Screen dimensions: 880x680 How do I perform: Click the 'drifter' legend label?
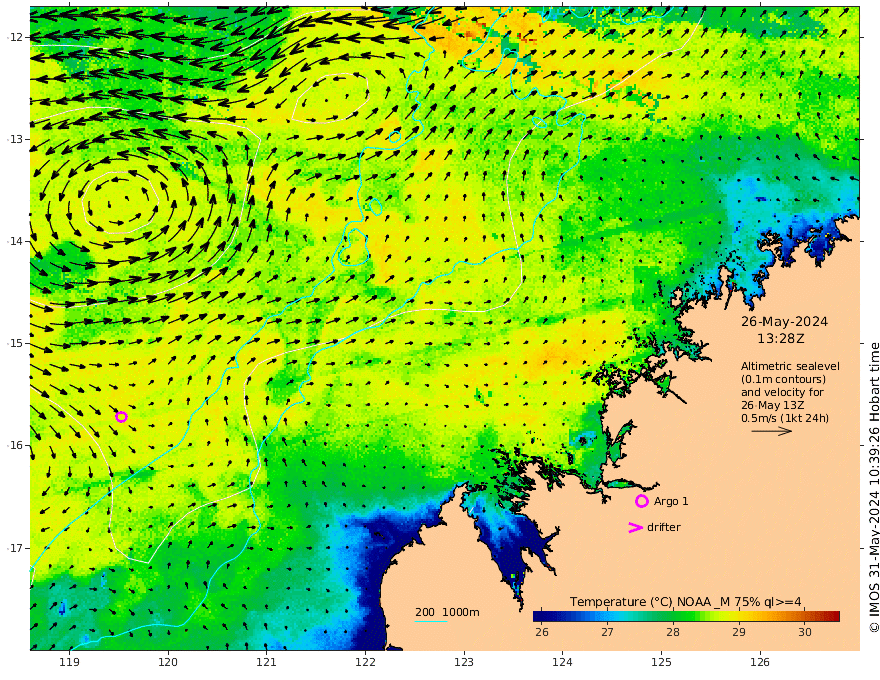pyautogui.click(x=664, y=527)
